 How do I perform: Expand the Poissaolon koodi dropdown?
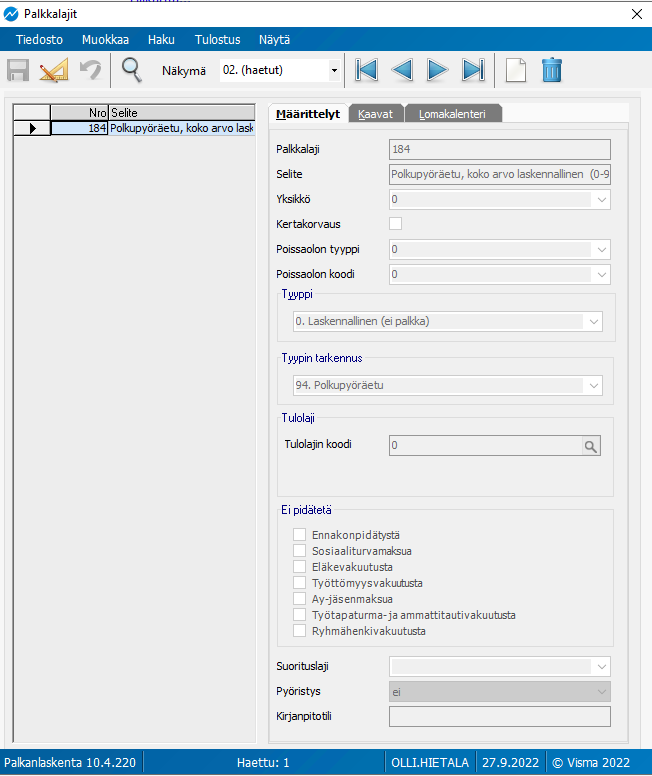[602, 275]
